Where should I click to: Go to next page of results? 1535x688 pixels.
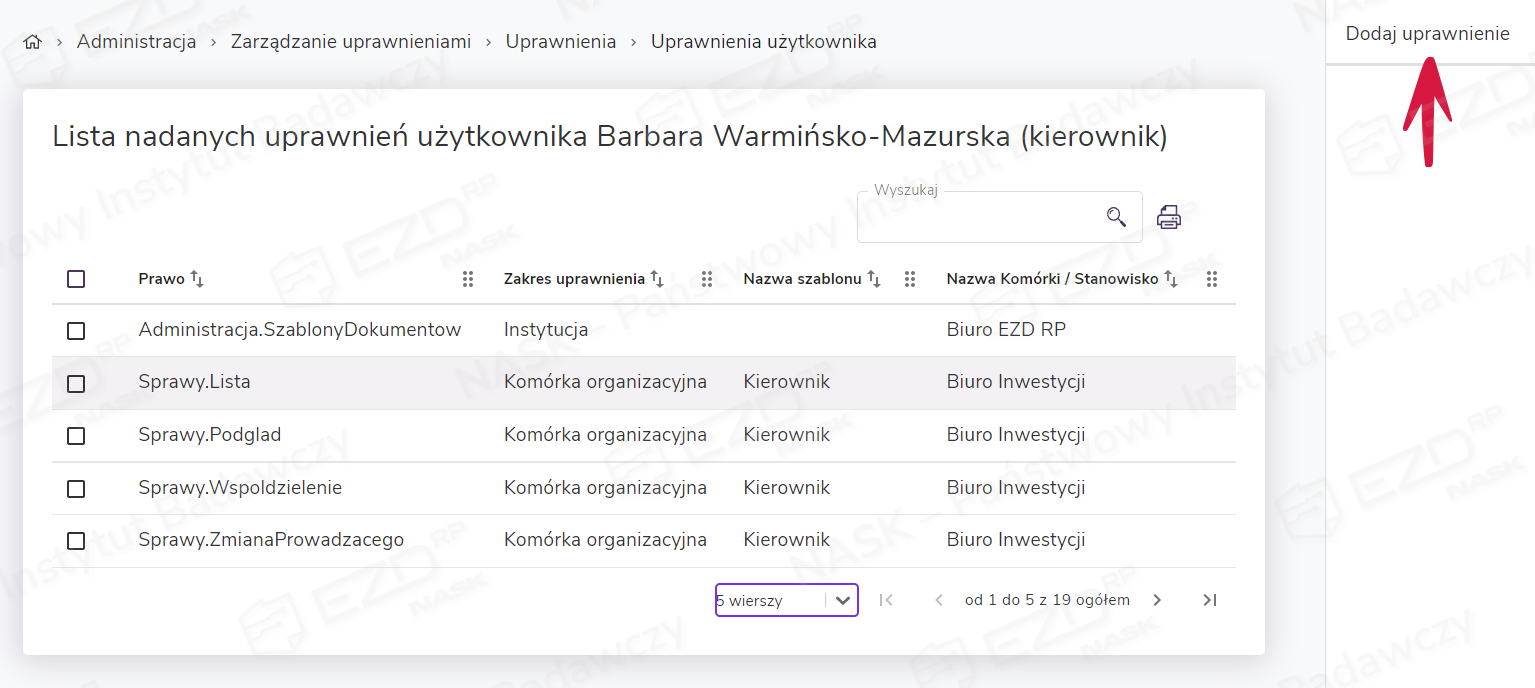pyautogui.click(x=1157, y=600)
